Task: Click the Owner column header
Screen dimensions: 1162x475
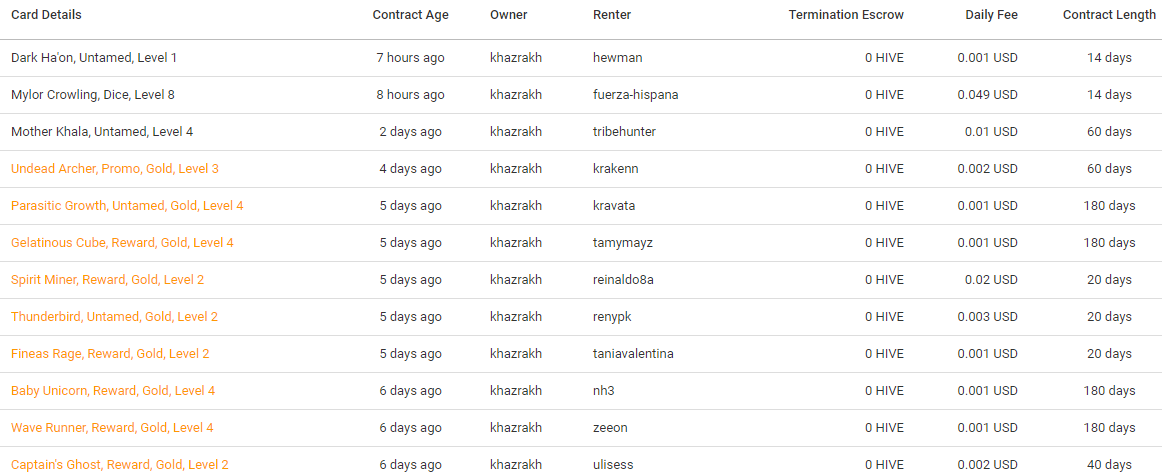Action: click(x=508, y=15)
